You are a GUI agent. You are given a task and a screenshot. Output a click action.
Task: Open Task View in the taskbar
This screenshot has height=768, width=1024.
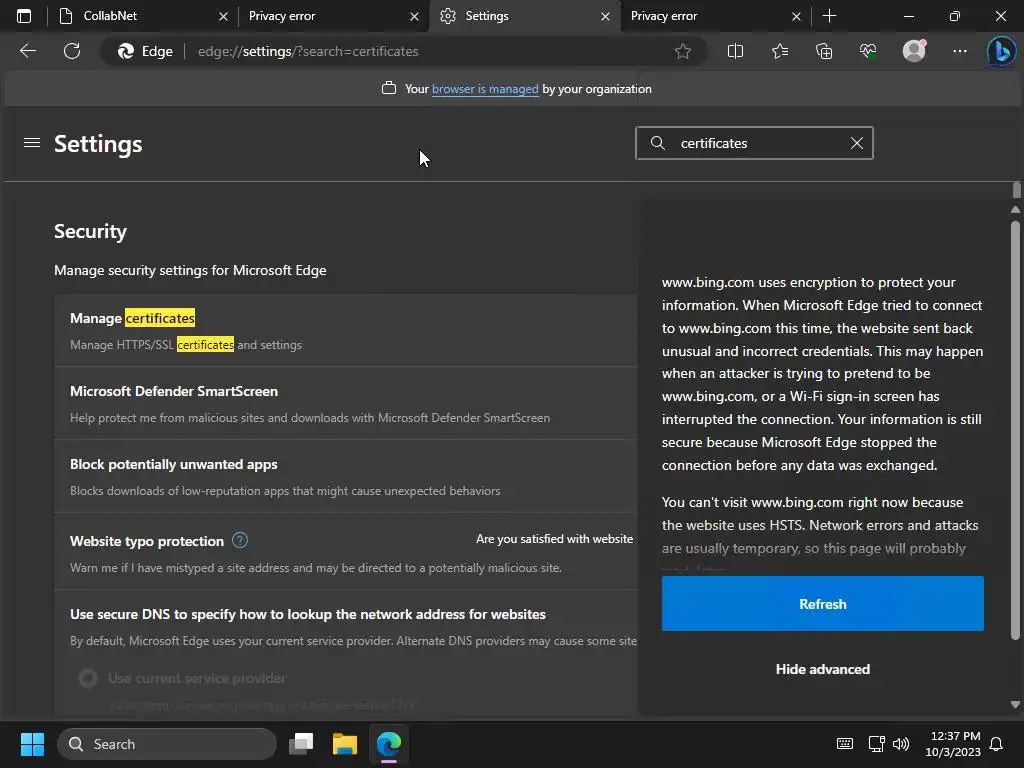pos(301,744)
